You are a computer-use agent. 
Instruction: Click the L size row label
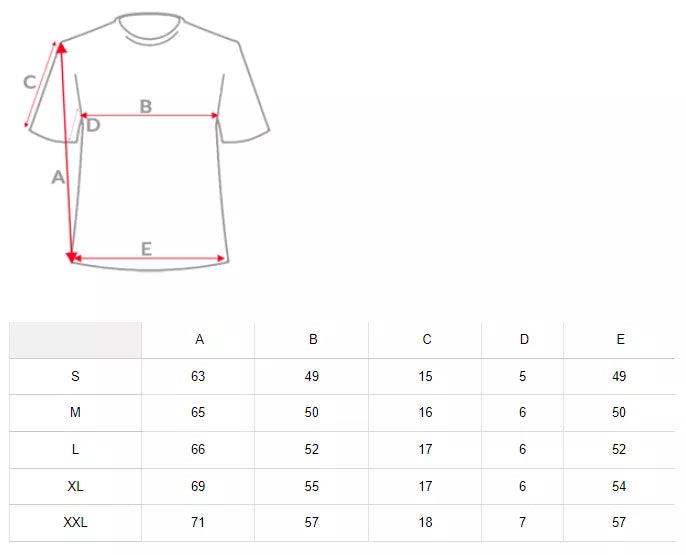pos(75,450)
